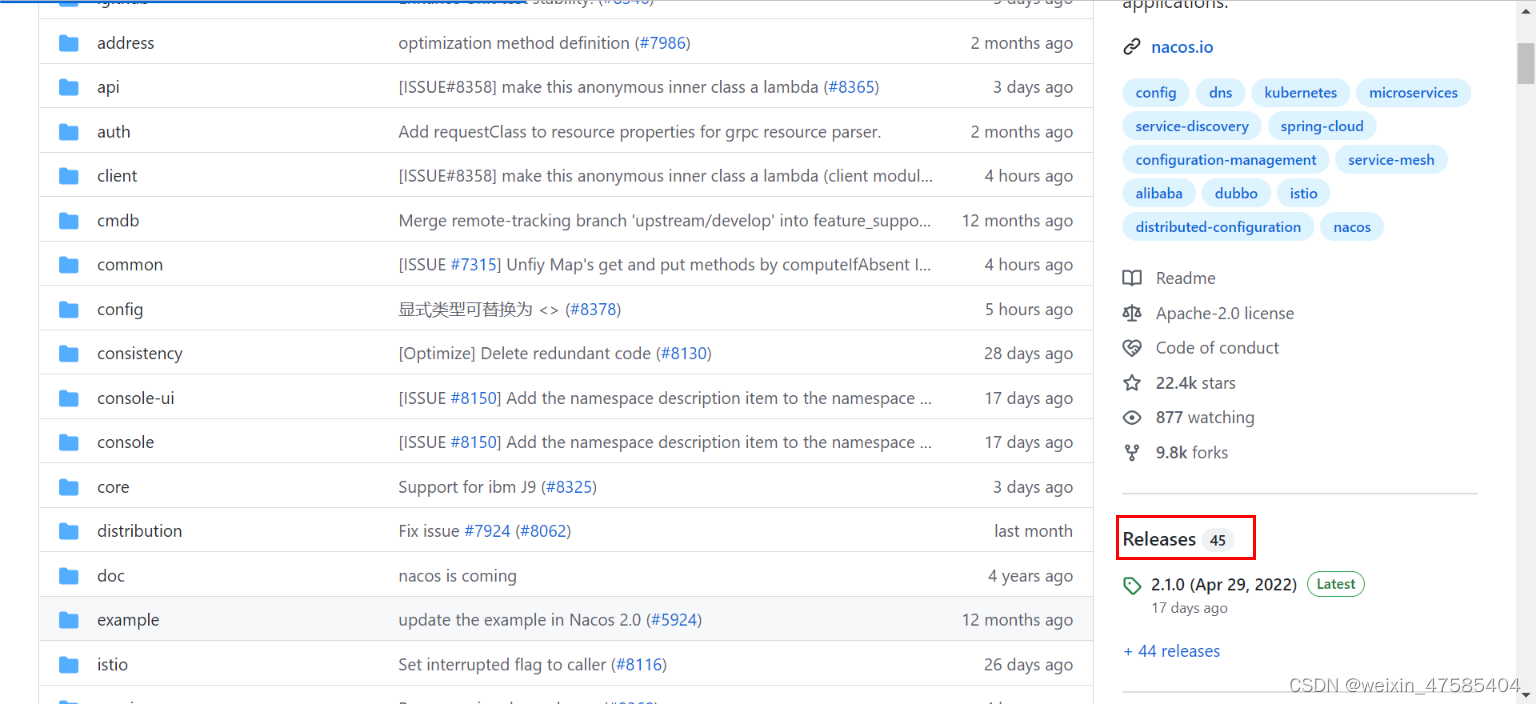Click the star icon near 22.4k stars
This screenshot has width=1536, height=704.
click(x=1131, y=382)
